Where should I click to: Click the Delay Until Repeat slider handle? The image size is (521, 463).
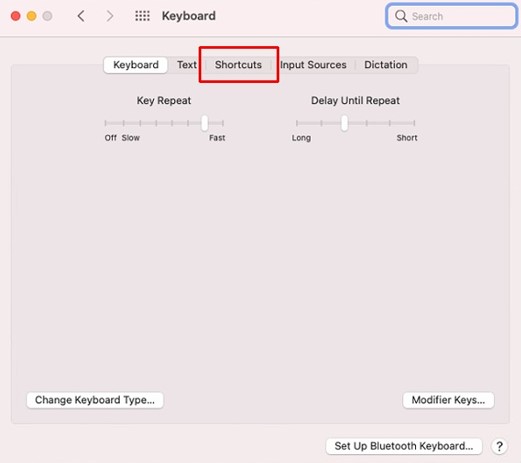tap(344, 123)
